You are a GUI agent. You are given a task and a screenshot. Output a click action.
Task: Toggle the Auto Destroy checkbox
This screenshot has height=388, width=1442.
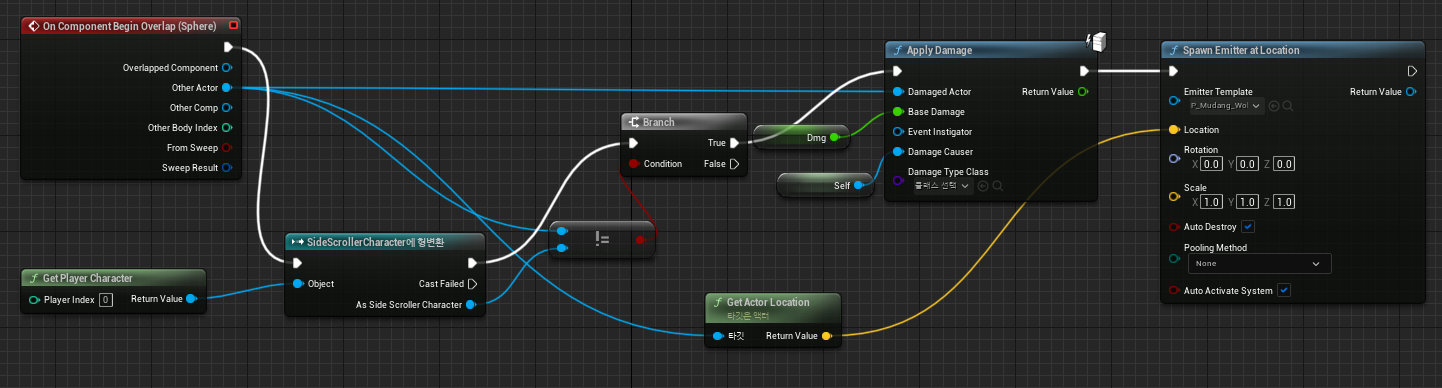[x=1248, y=227]
